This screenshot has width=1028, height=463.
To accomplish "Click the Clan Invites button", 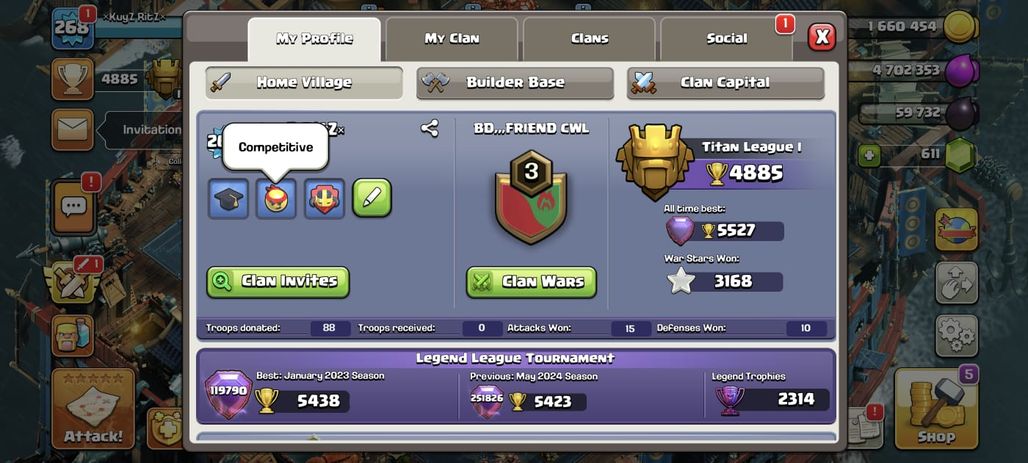I will coord(278,282).
